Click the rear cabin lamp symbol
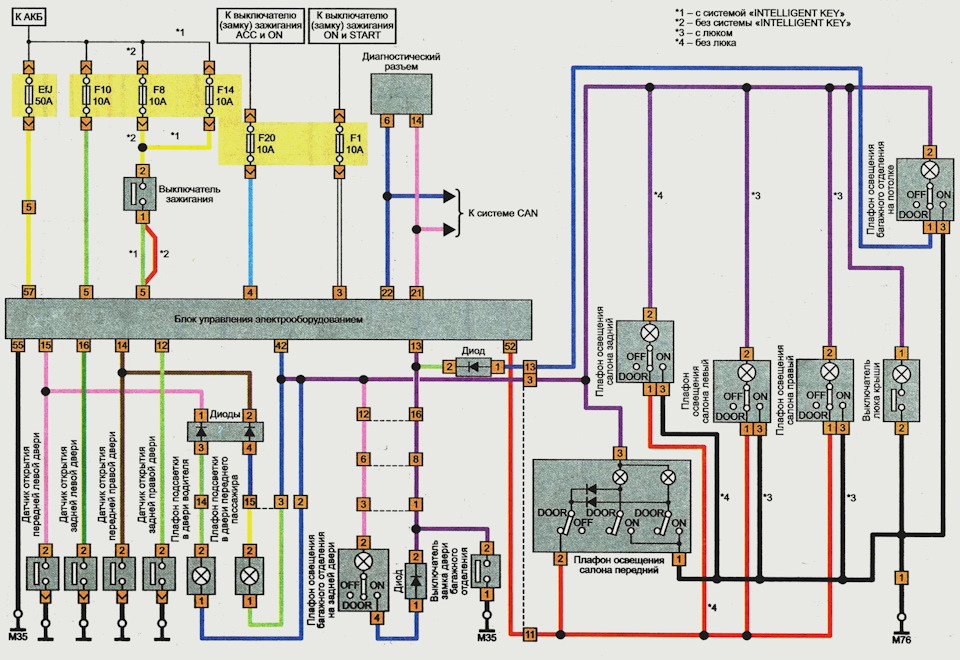This screenshot has width=960, height=660. (645, 352)
